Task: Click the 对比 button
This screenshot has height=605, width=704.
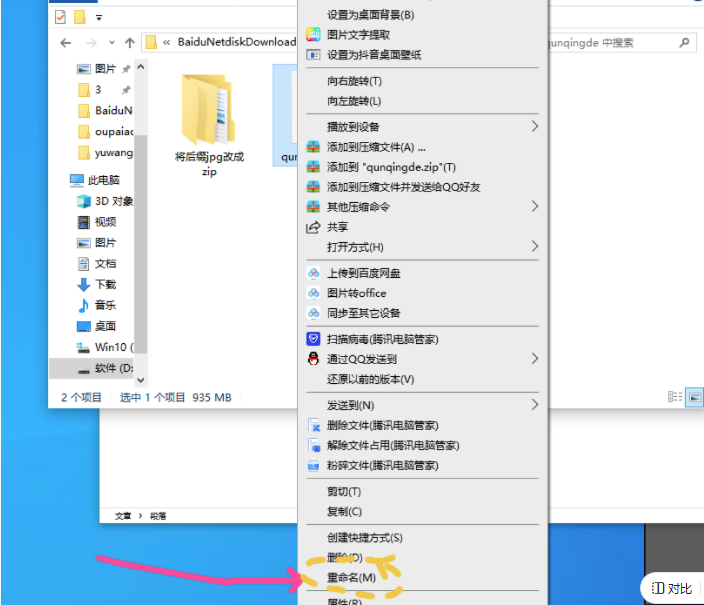Action: pyautogui.click(x=671, y=588)
